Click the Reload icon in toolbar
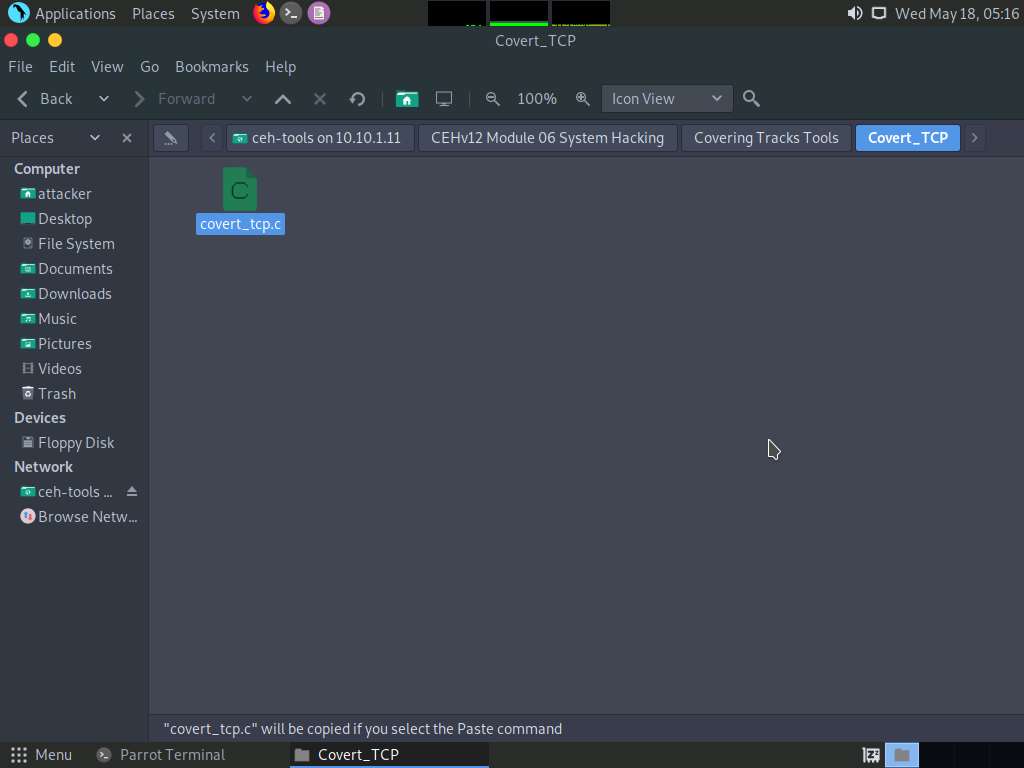The image size is (1024, 768). [x=357, y=99]
